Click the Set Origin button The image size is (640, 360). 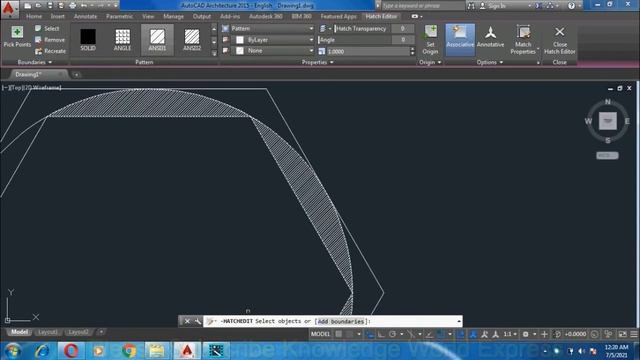click(430, 40)
